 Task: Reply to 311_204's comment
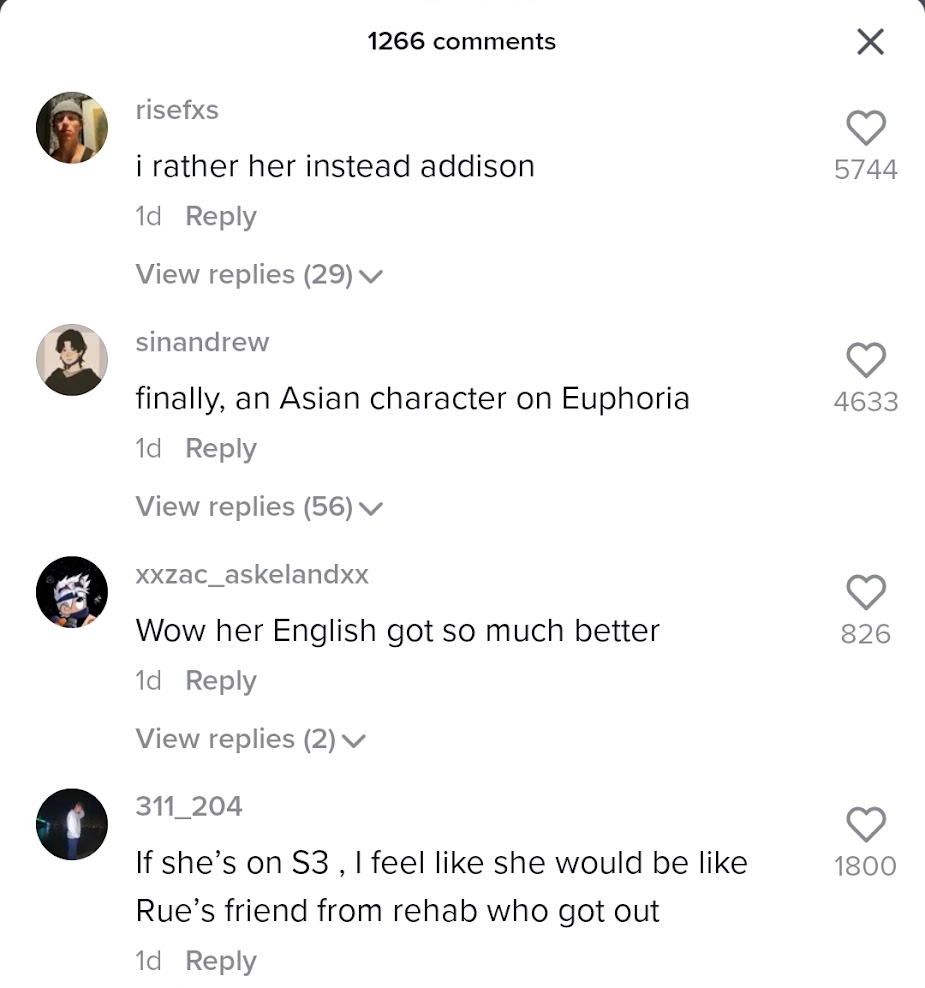tap(221, 961)
